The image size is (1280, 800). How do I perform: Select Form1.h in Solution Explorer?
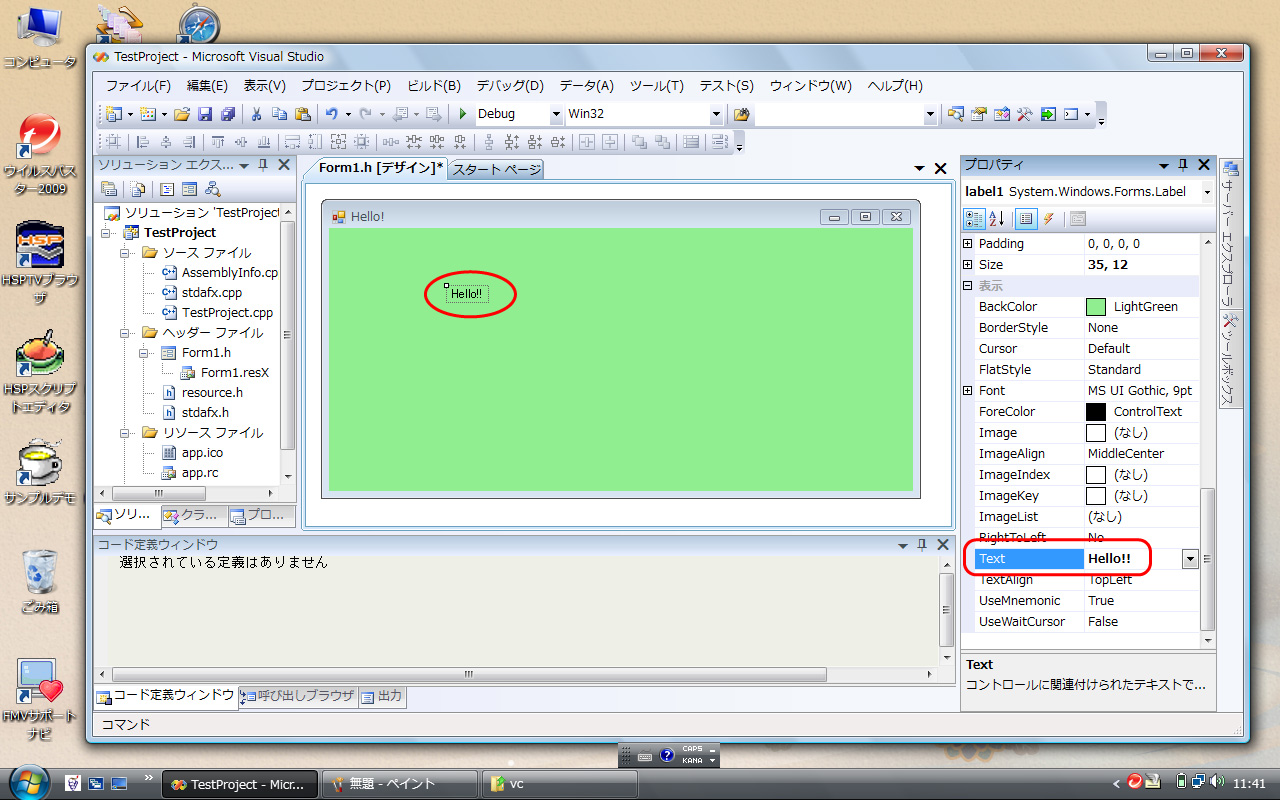point(206,353)
